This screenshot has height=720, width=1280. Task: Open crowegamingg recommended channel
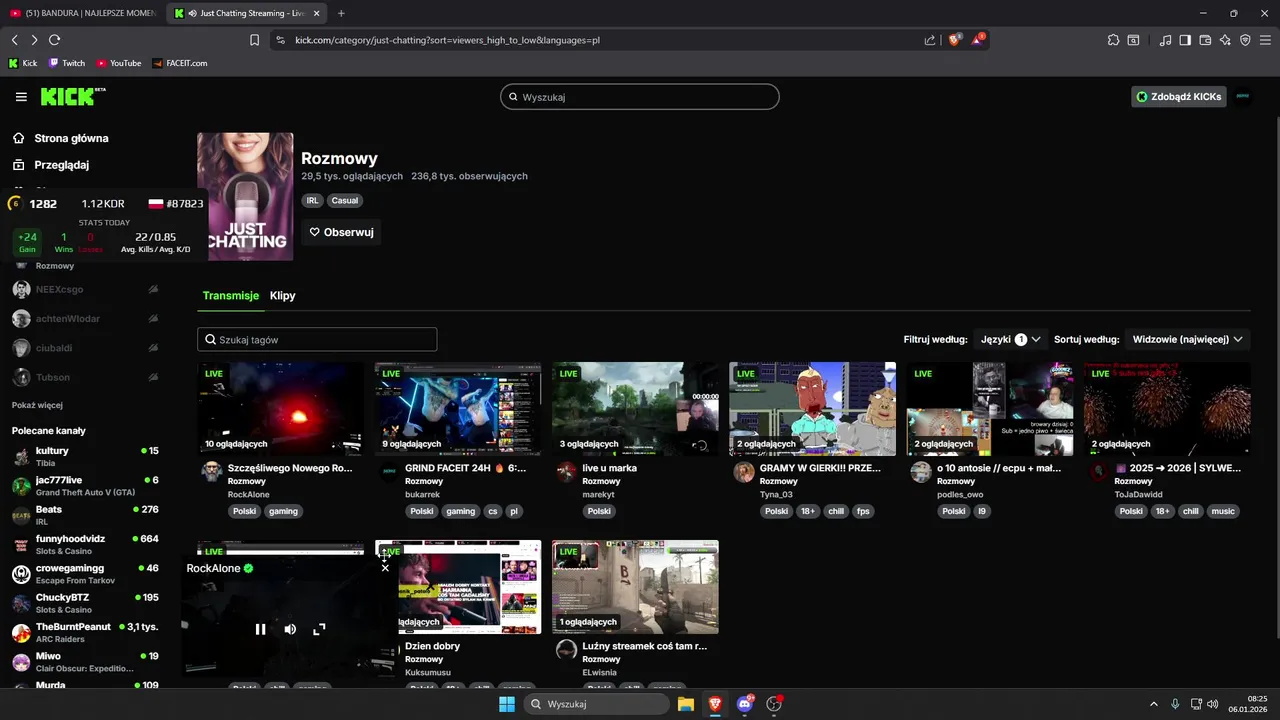click(85, 574)
